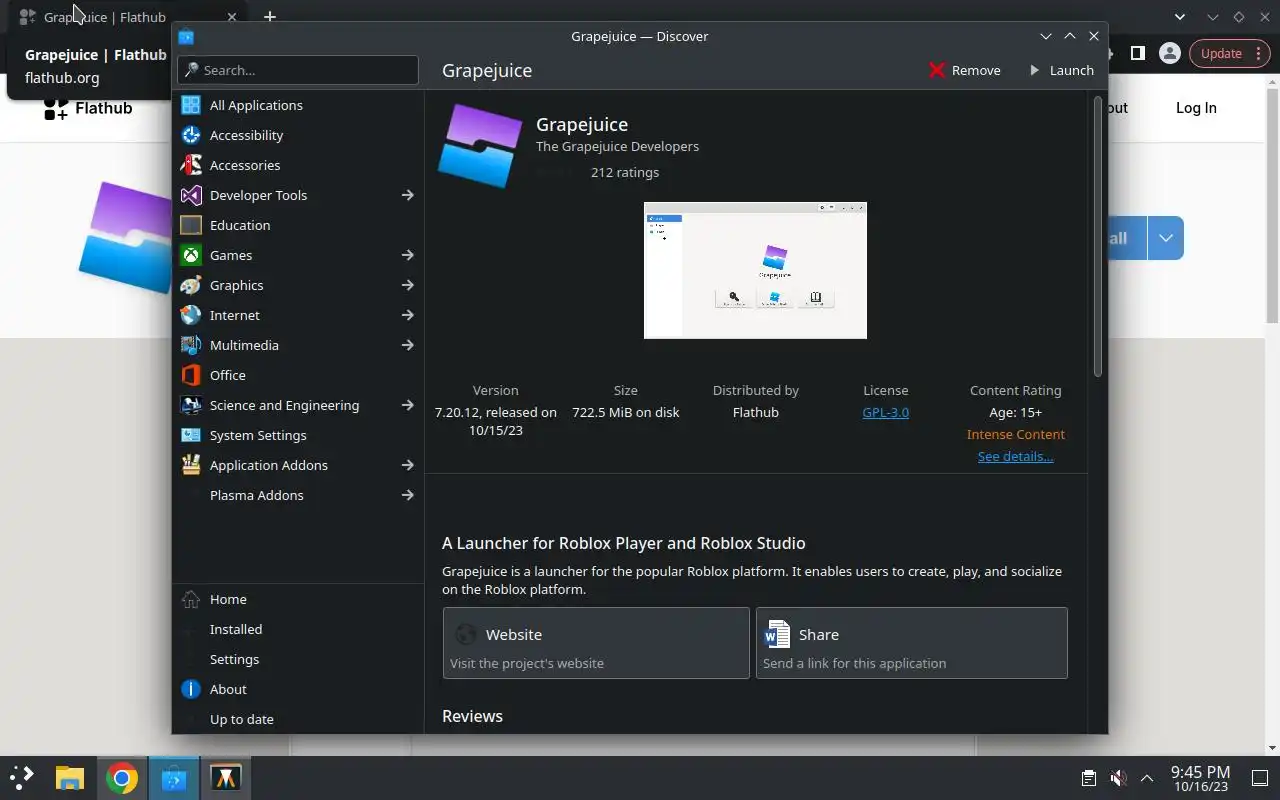Open the About page in Discover

click(298, 689)
